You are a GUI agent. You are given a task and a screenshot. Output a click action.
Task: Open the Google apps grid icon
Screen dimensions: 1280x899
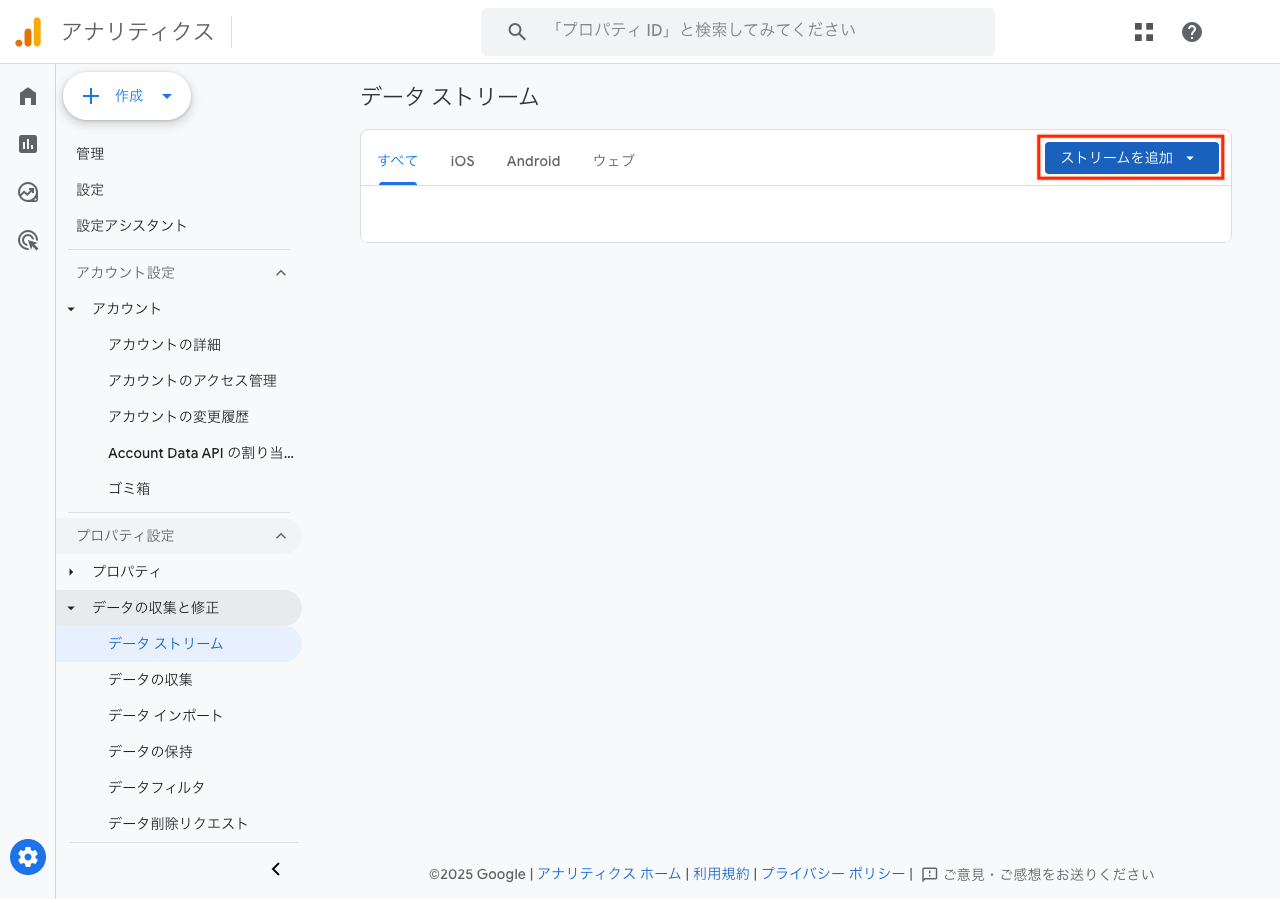pos(1143,31)
